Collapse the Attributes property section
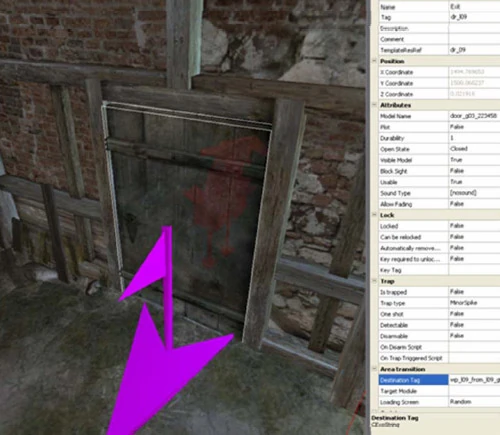Screen dimensions: 500x435 point(374,105)
